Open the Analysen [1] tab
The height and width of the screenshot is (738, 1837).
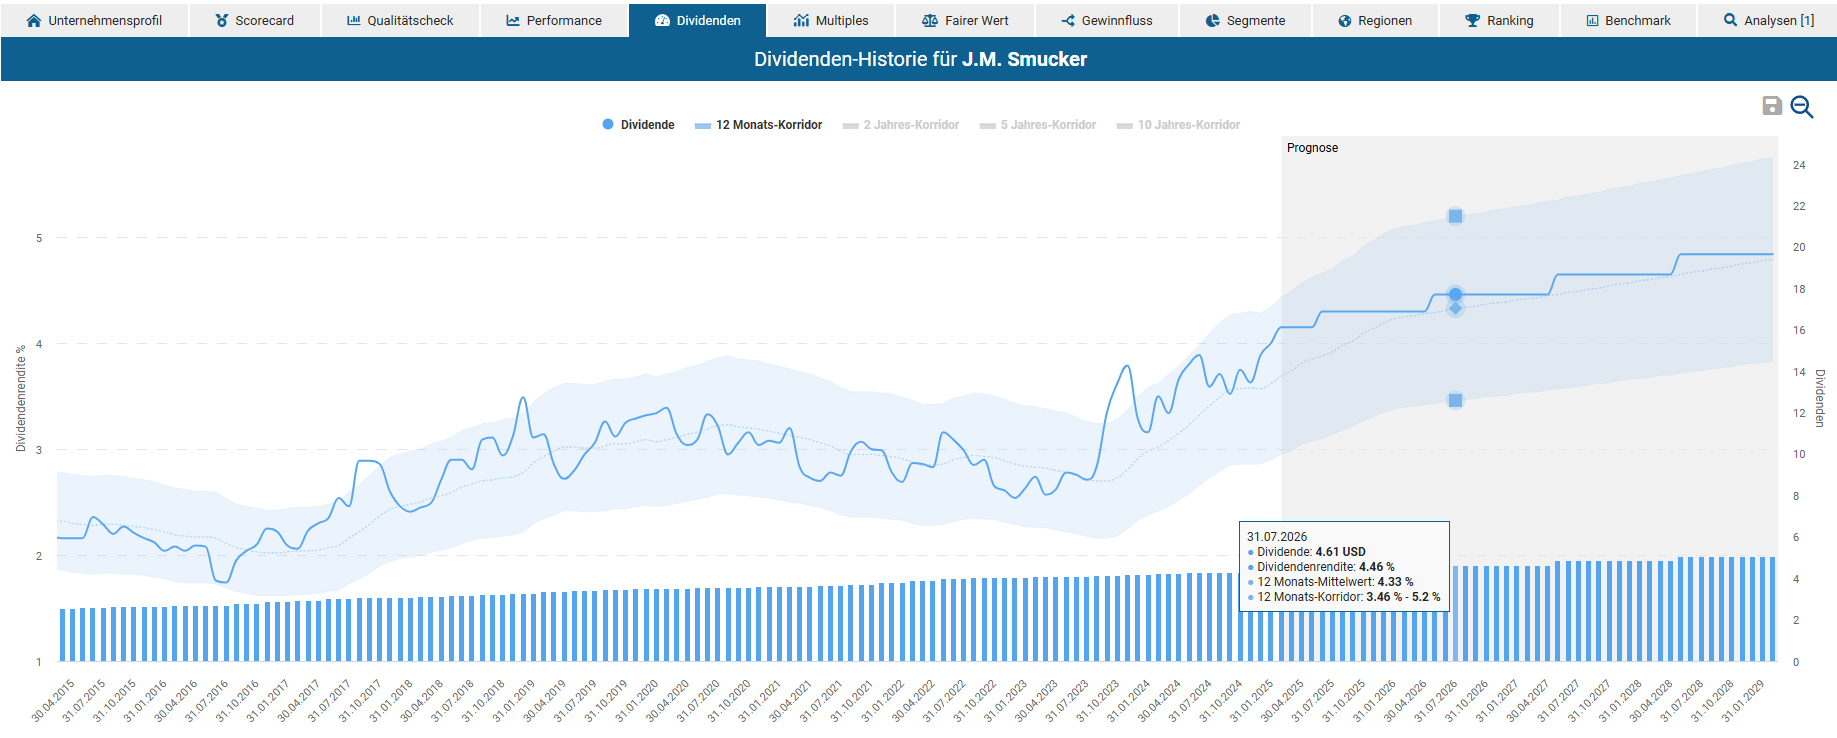(x=1768, y=20)
